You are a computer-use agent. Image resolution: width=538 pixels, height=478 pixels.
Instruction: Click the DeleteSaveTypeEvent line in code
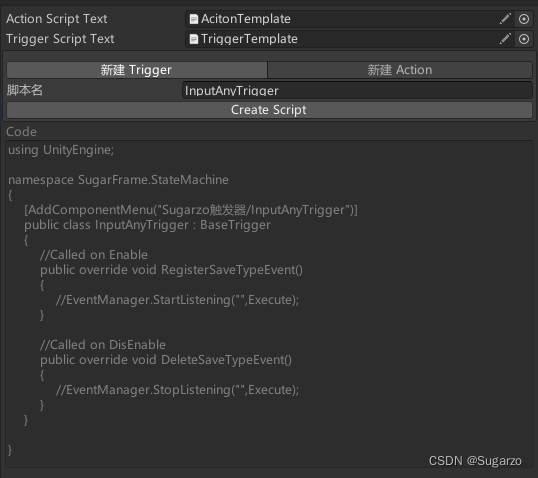click(166, 360)
